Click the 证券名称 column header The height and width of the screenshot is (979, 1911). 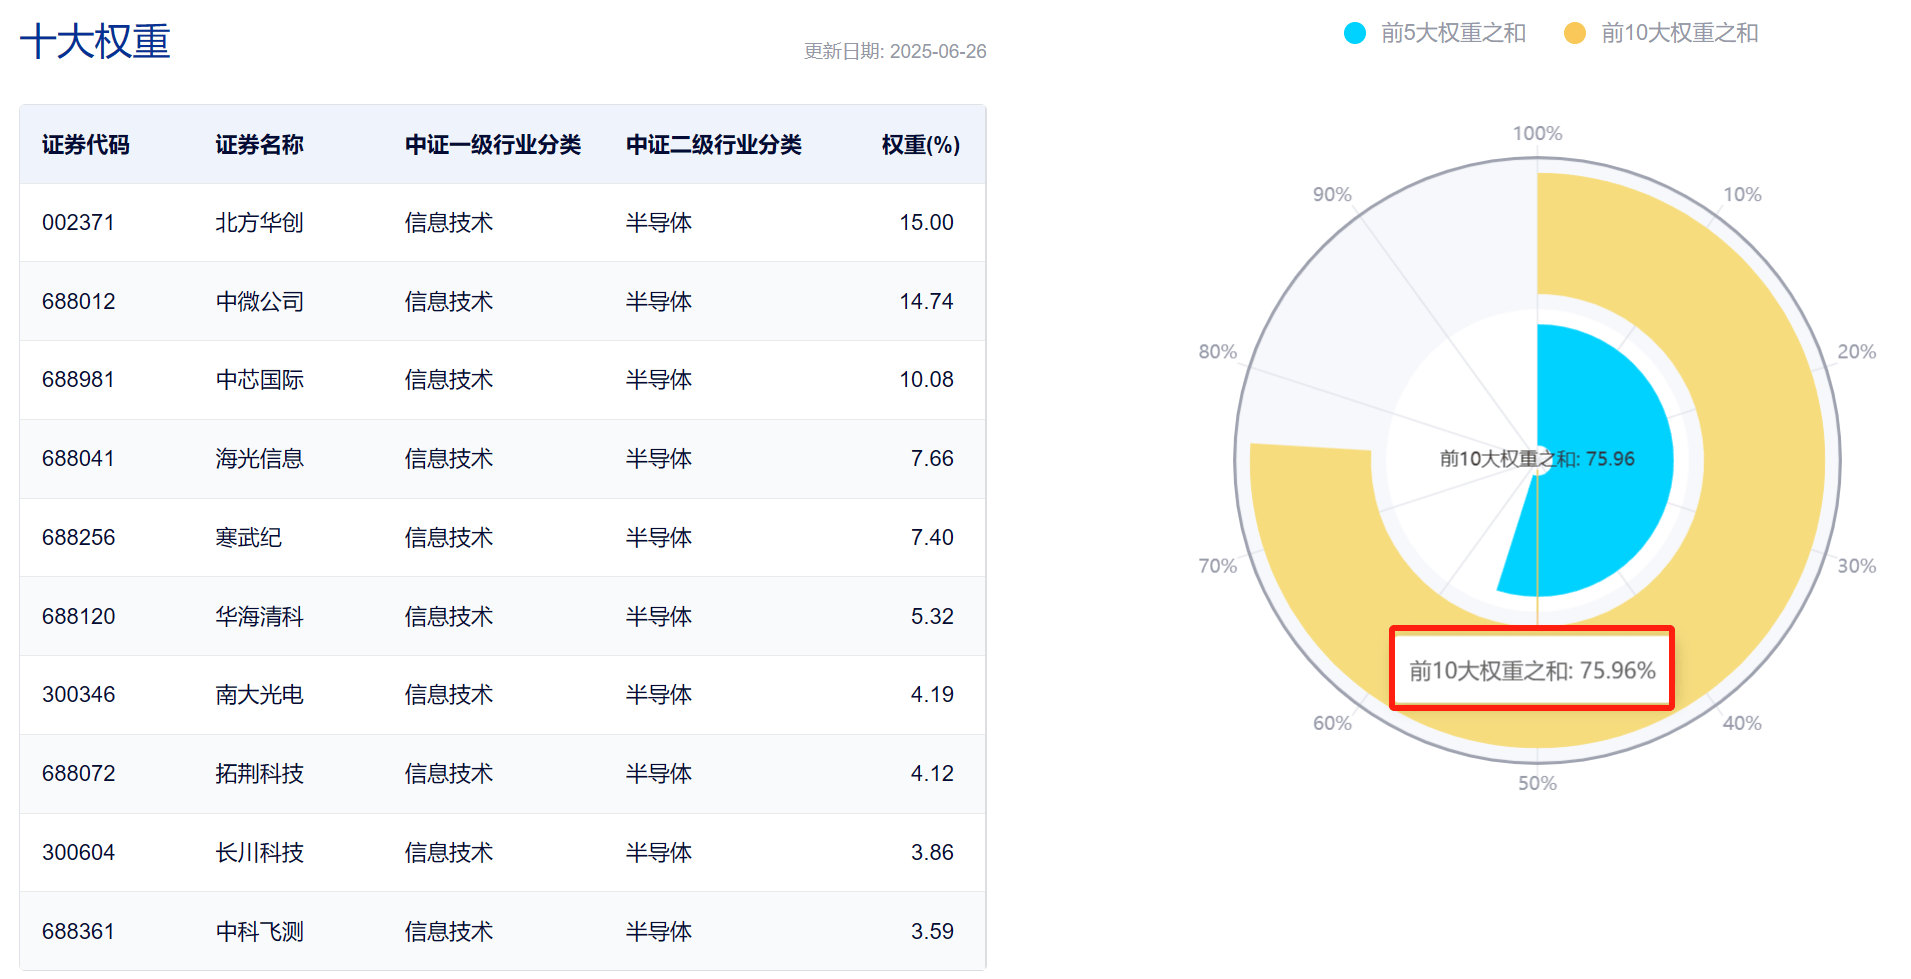[259, 145]
